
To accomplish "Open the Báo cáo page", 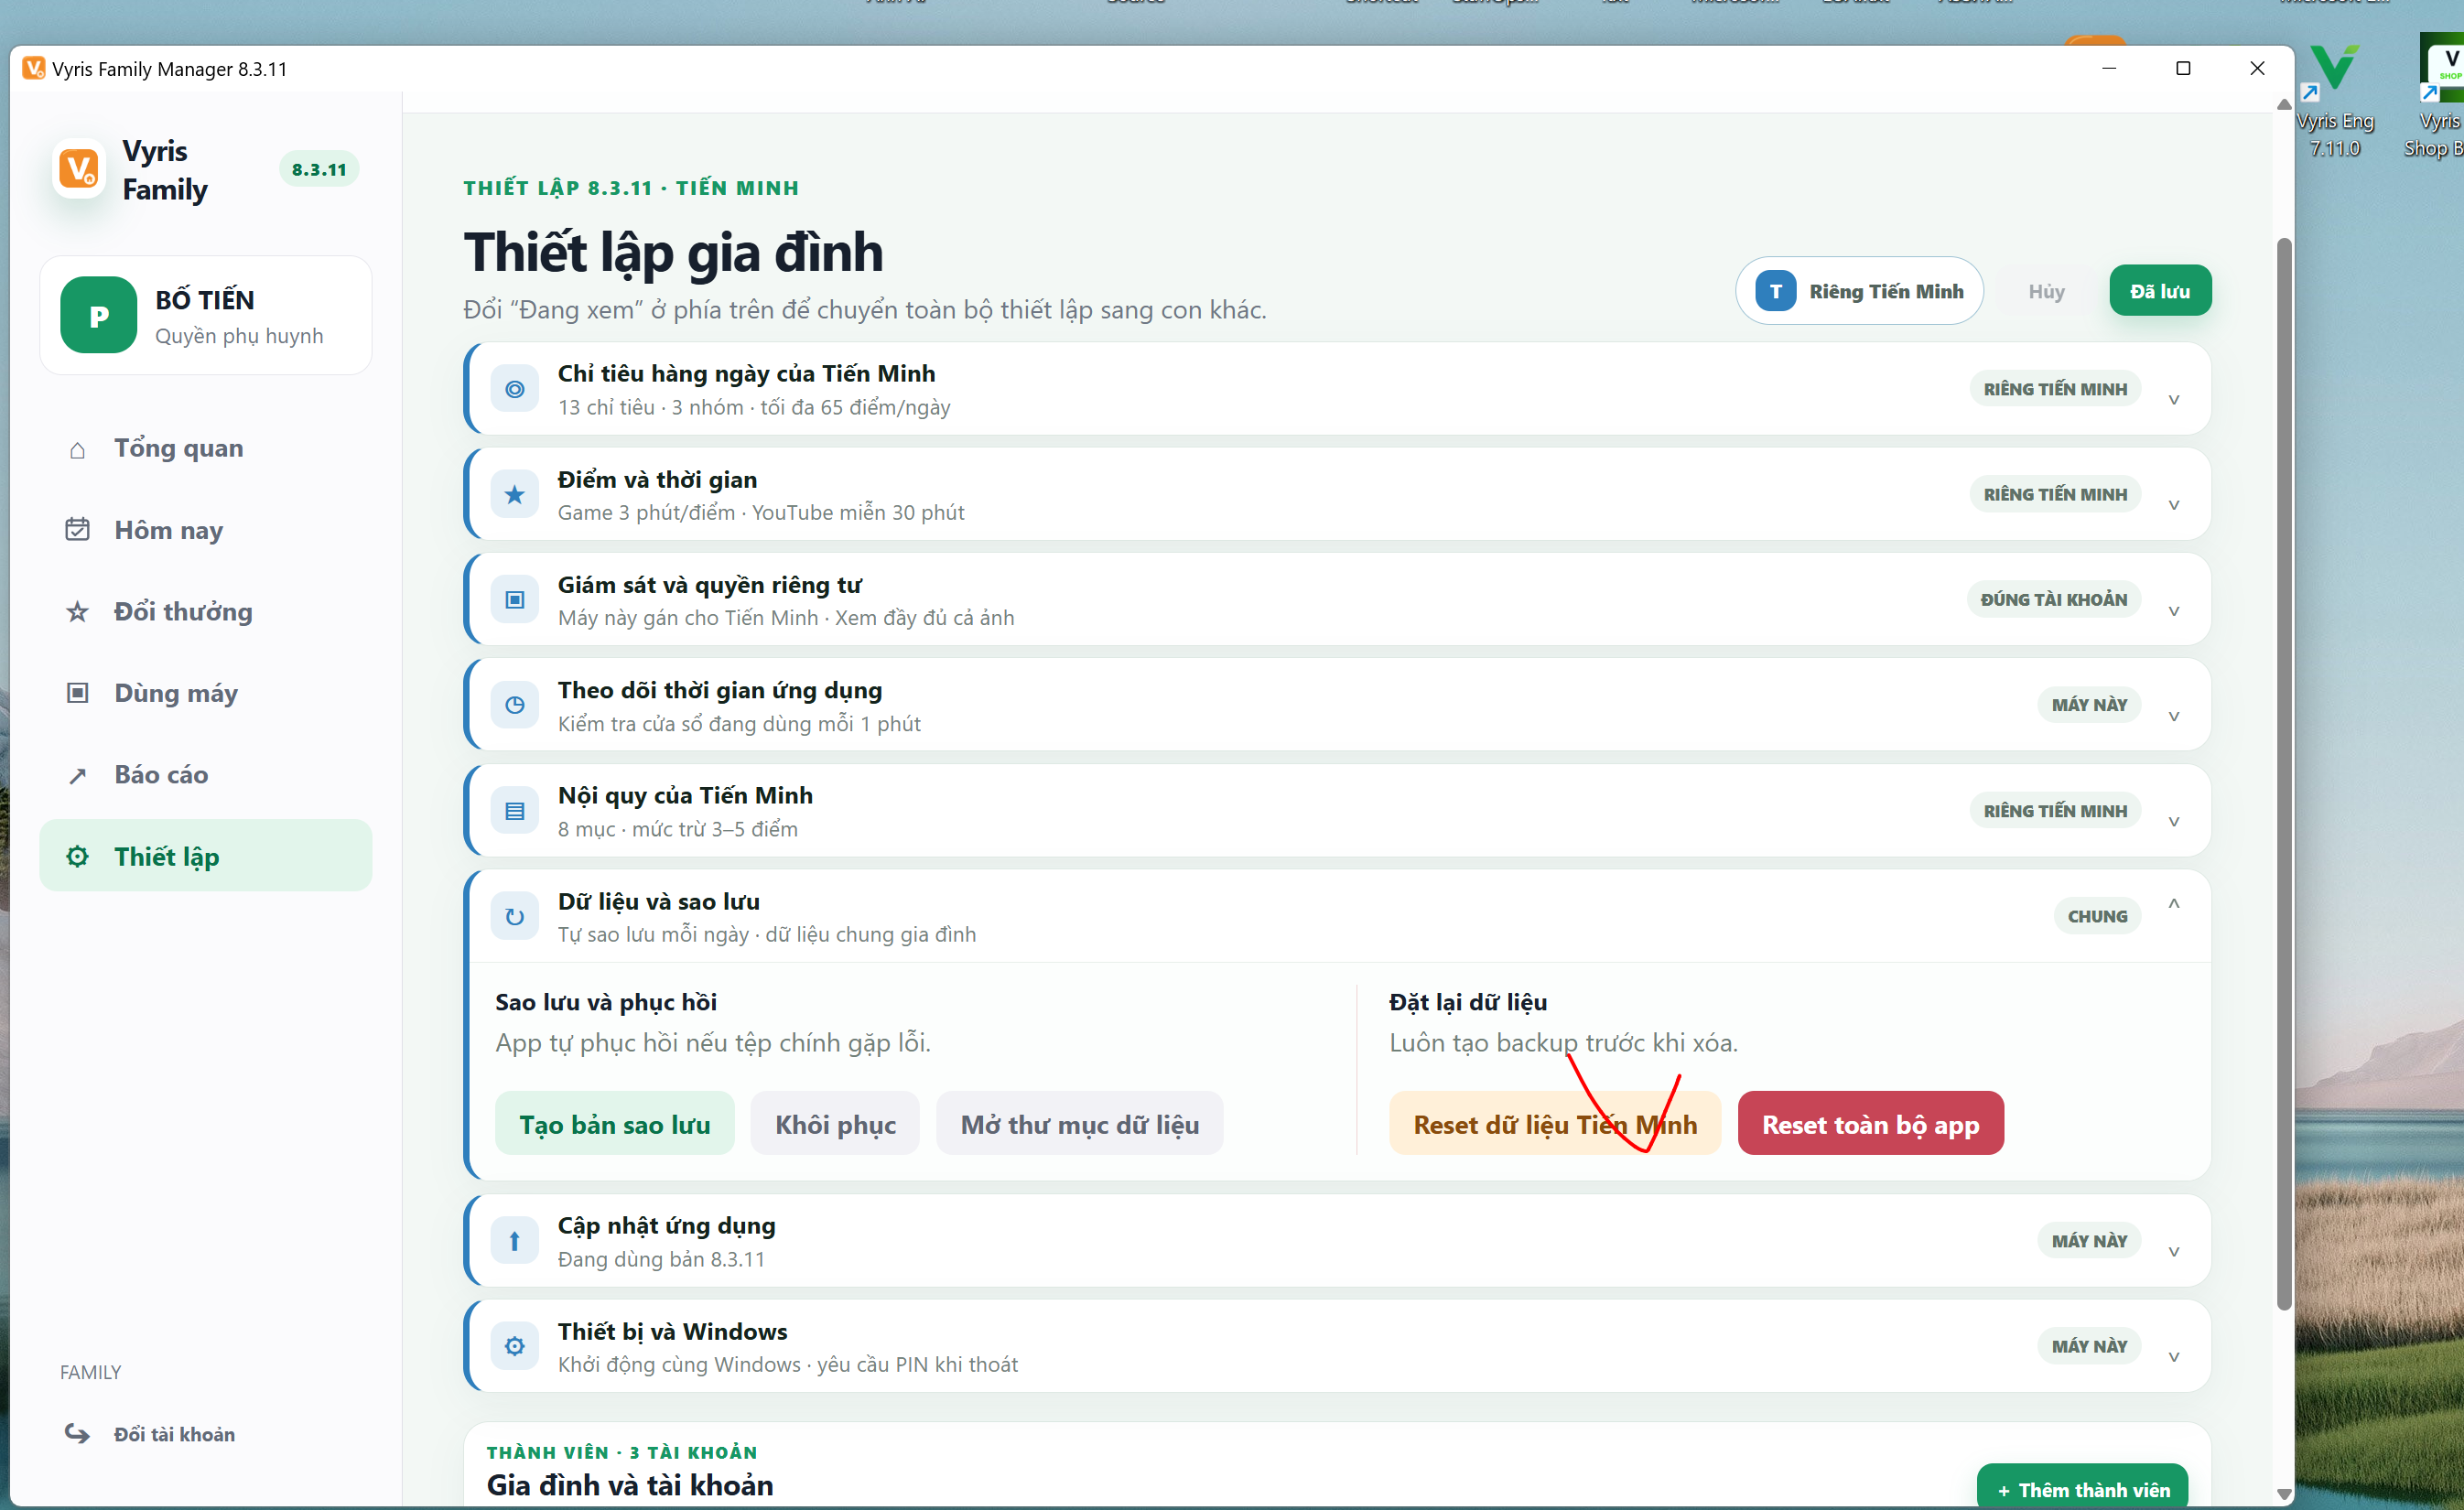I will tap(206, 775).
